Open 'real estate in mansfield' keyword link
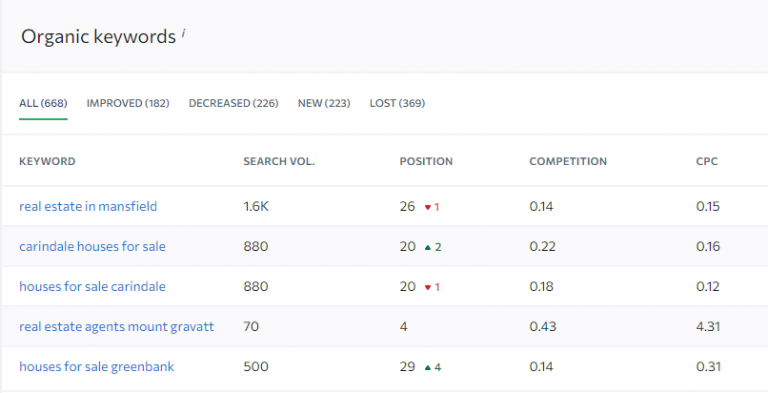The image size is (768, 393). (x=88, y=206)
